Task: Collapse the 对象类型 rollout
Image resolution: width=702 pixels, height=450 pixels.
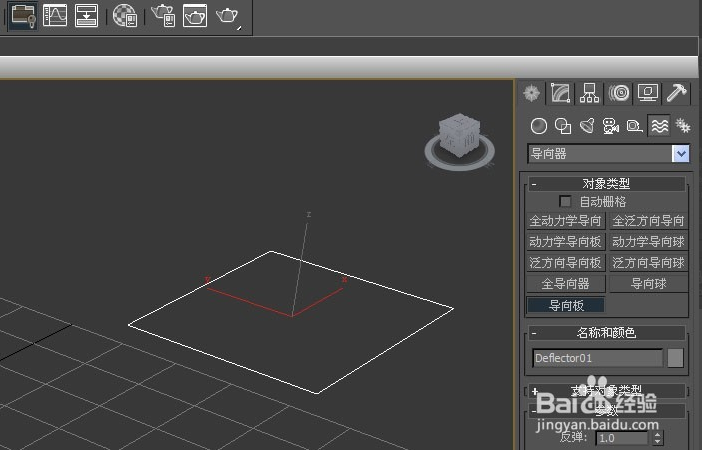Action: point(606,184)
